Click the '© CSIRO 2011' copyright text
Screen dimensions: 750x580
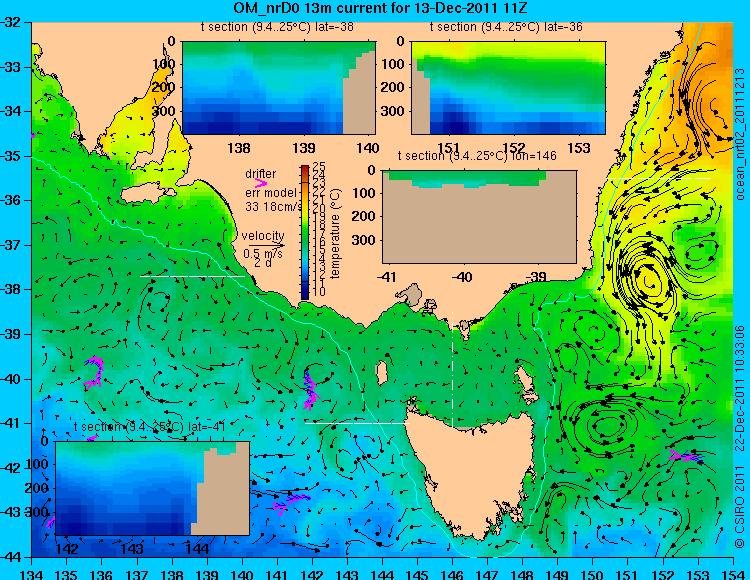740,507
